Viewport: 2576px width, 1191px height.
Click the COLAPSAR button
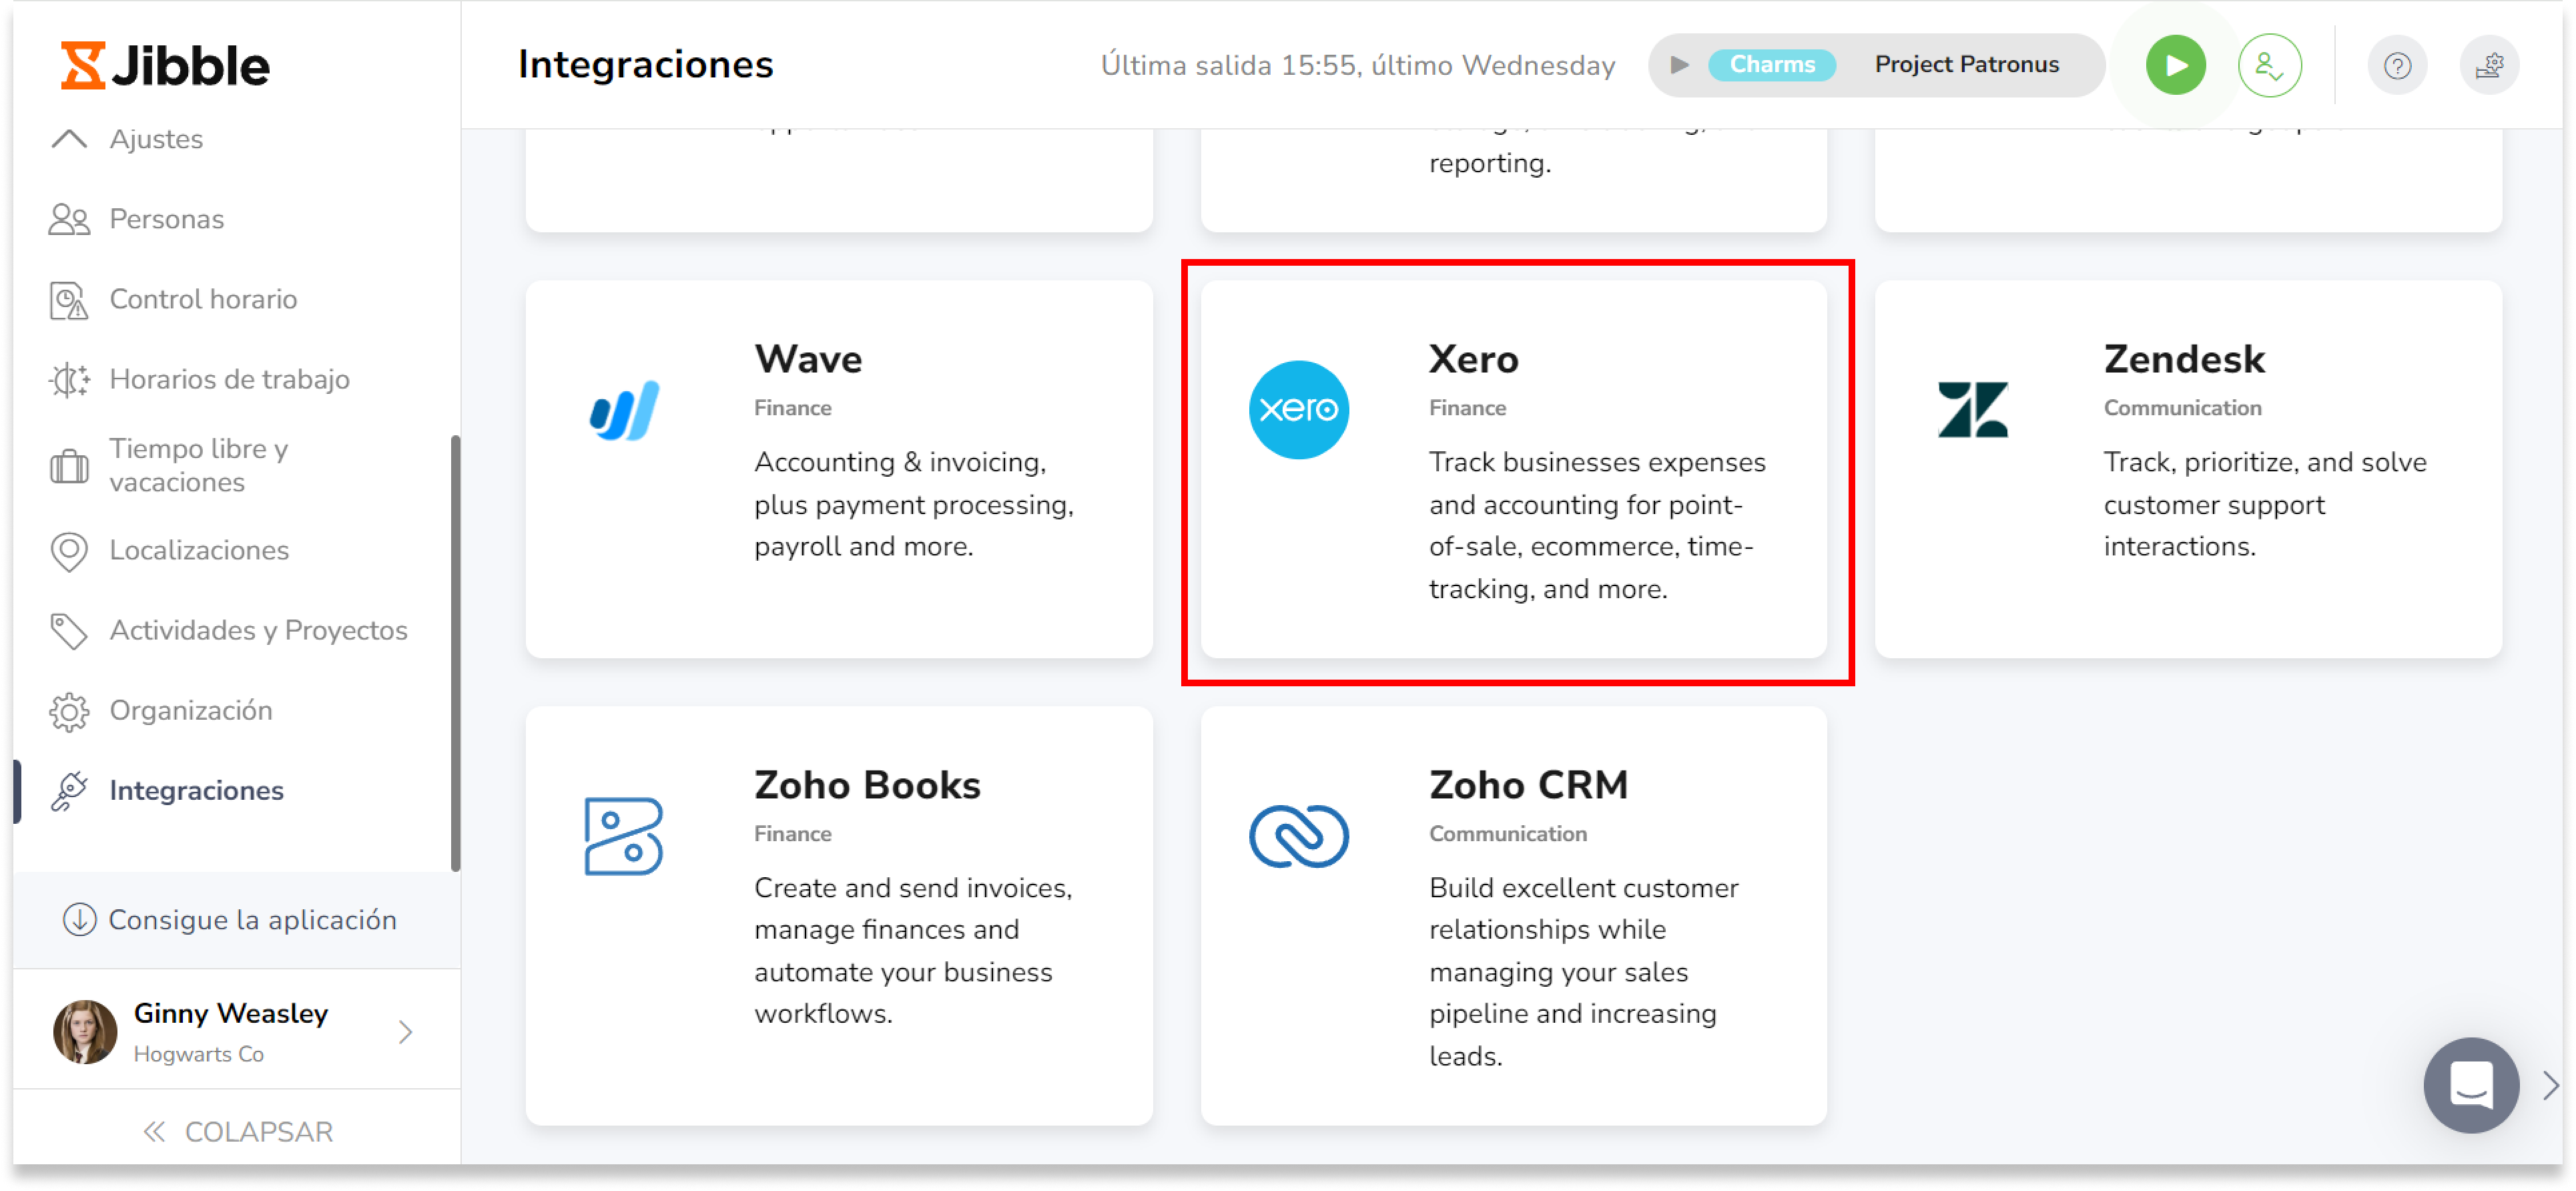[x=237, y=1130]
